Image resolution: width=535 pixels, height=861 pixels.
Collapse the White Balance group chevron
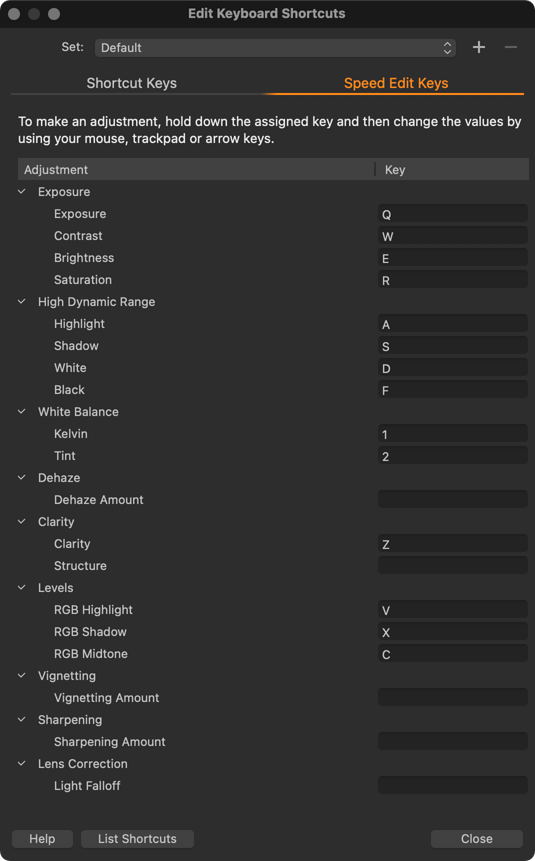click(22, 411)
